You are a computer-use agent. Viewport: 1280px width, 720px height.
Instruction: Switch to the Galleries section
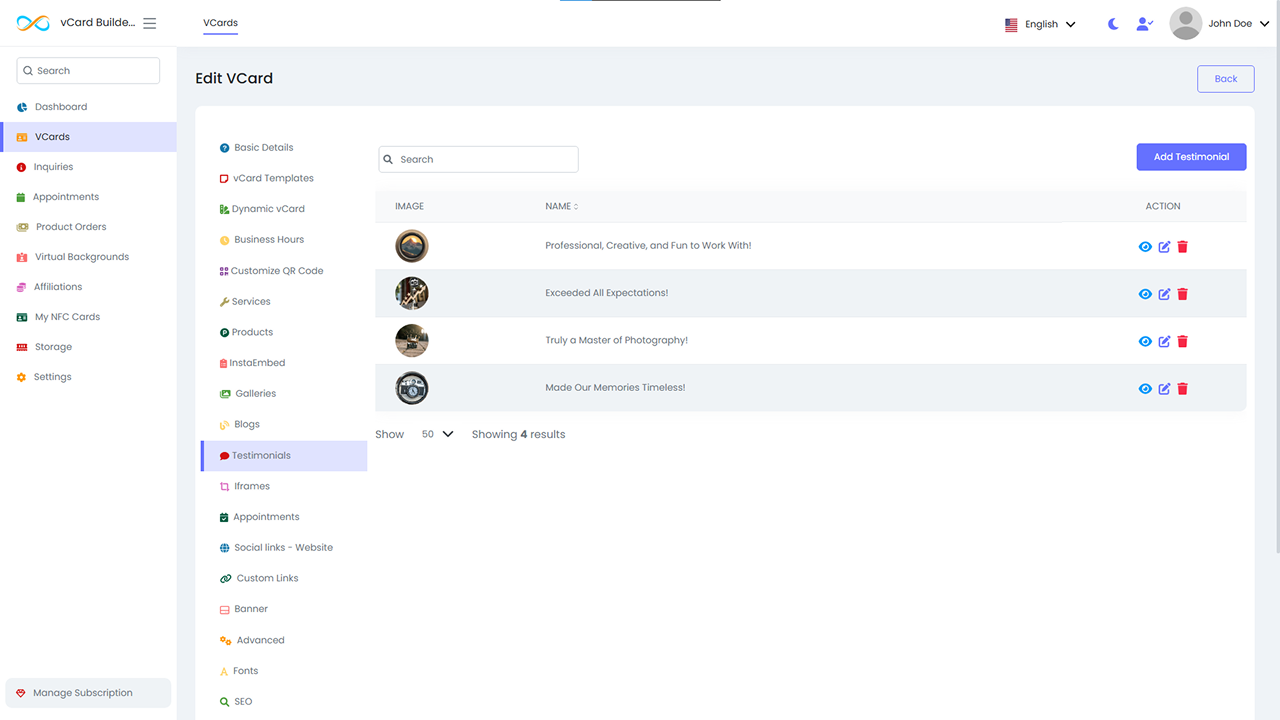[255, 394]
